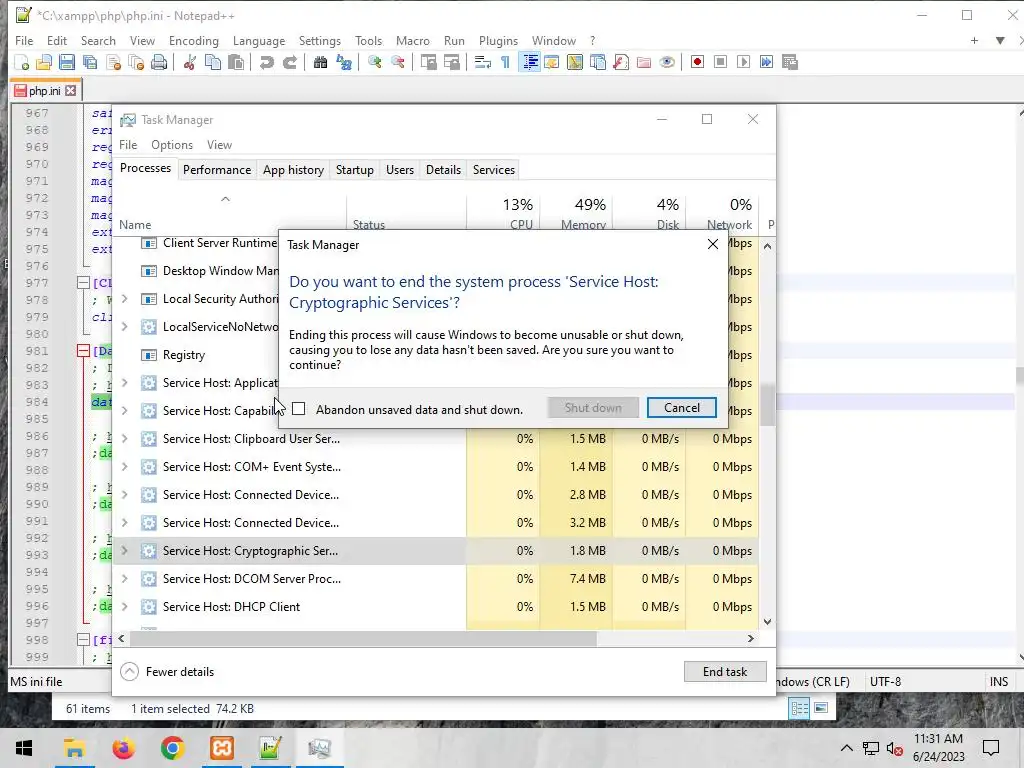This screenshot has height=768, width=1024.
Task: Click the Zoom Out magnifier icon
Action: 398,62
